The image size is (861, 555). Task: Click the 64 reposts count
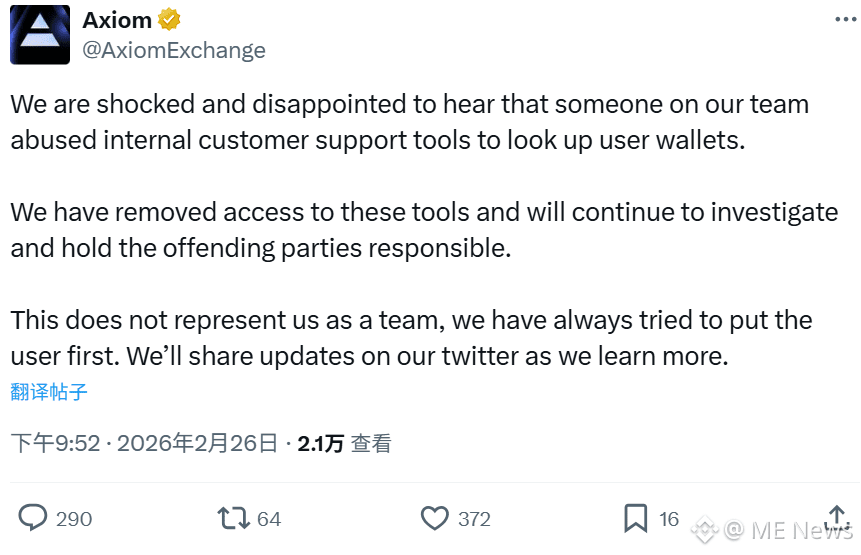[269, 518]
